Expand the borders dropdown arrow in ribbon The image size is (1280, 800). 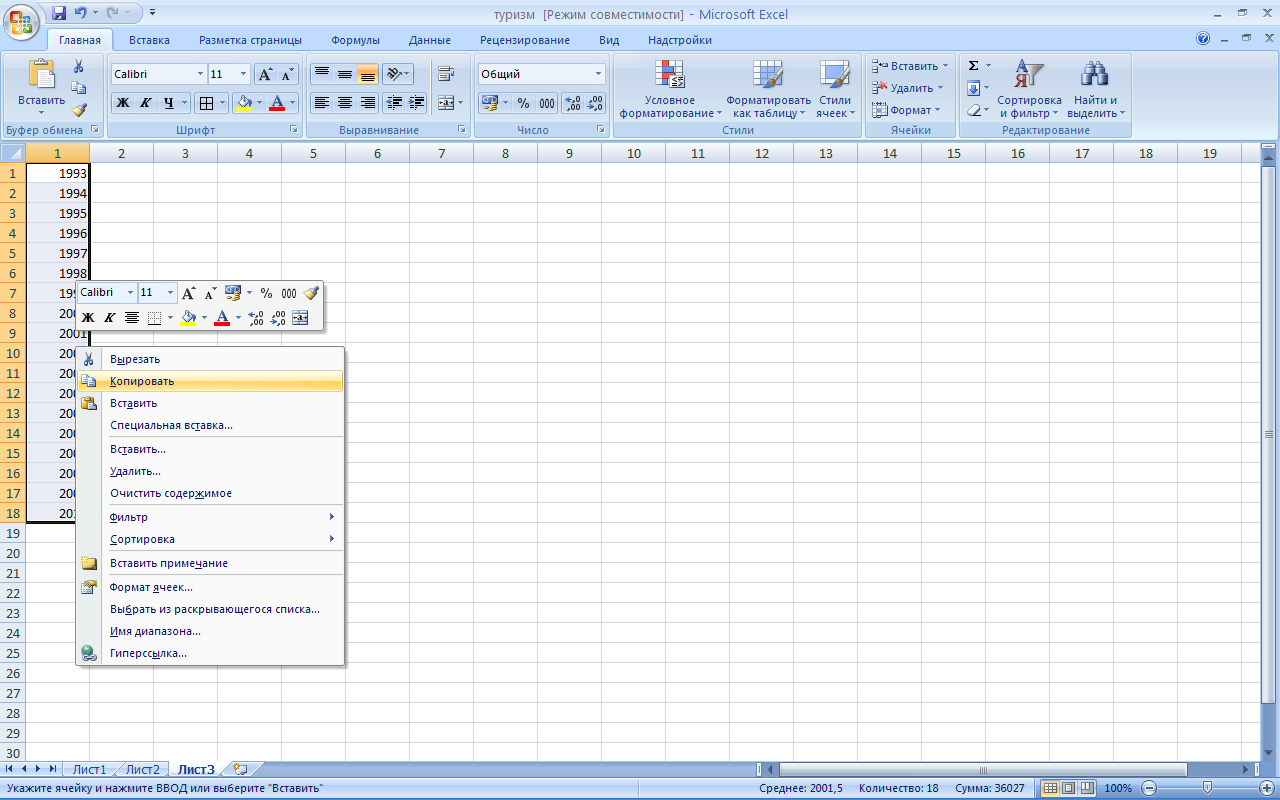pyautogui.click(x=222, y=103)
